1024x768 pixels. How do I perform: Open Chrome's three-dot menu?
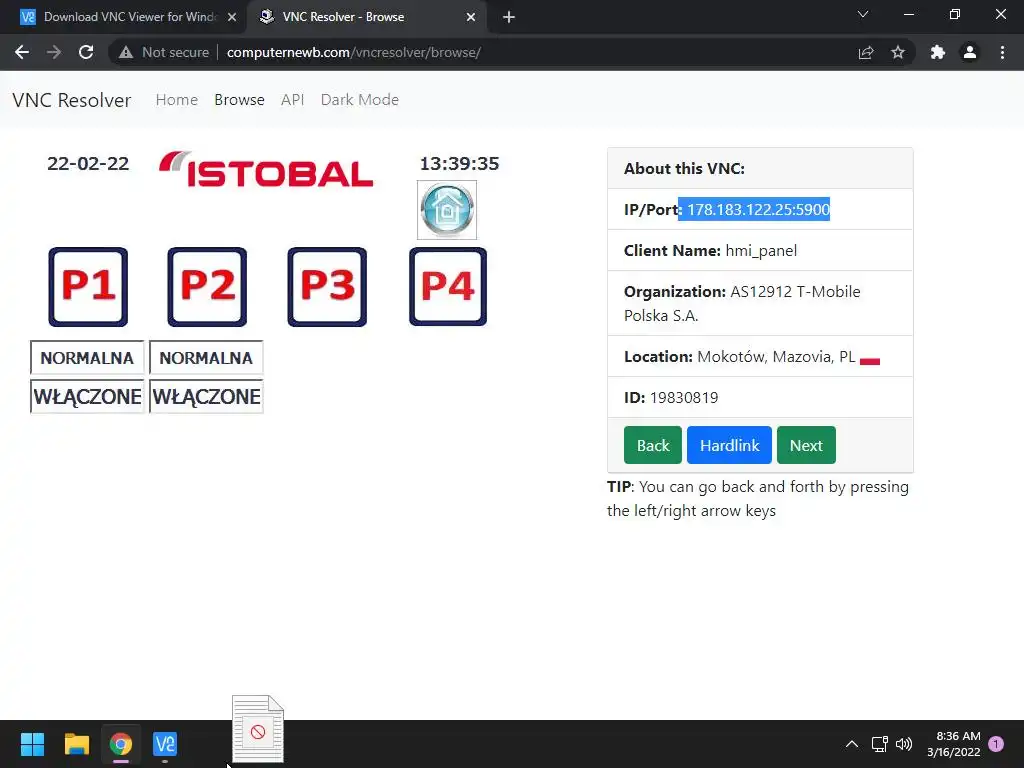pyautogui.click(x=1002, y=52)
